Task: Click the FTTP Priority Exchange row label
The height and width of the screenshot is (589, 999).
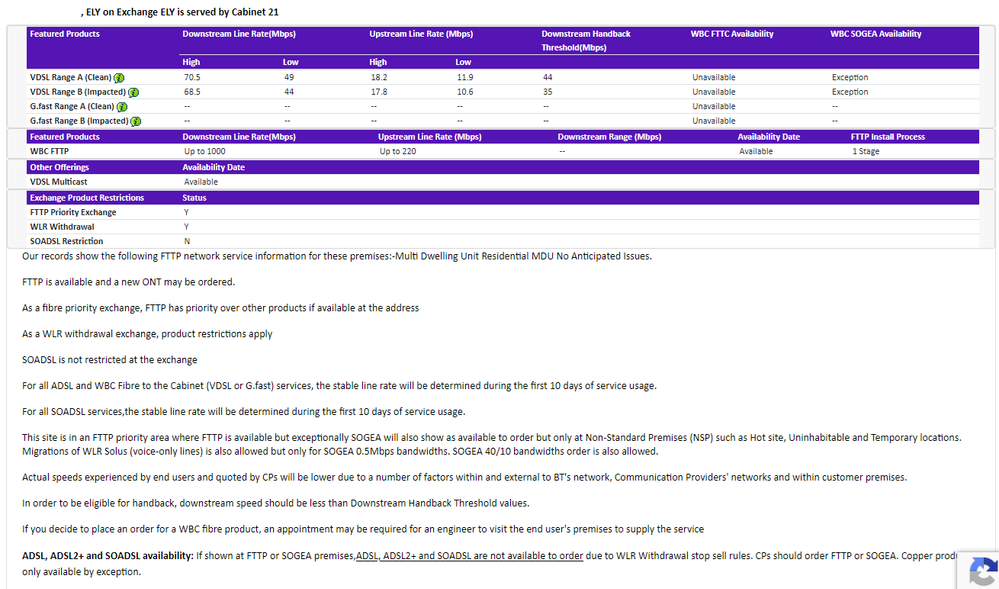Action: pyautogui.click(x=73, y=212)
